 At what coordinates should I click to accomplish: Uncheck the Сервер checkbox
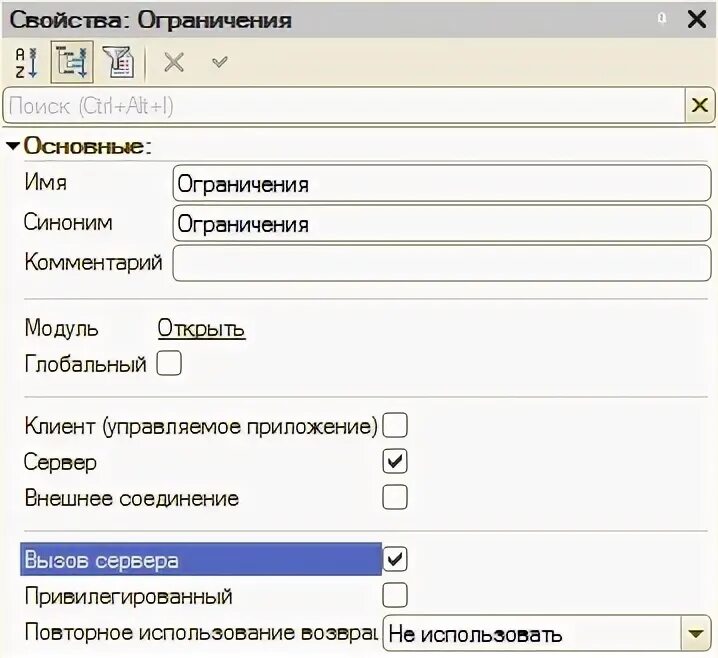tap(395, 461)
